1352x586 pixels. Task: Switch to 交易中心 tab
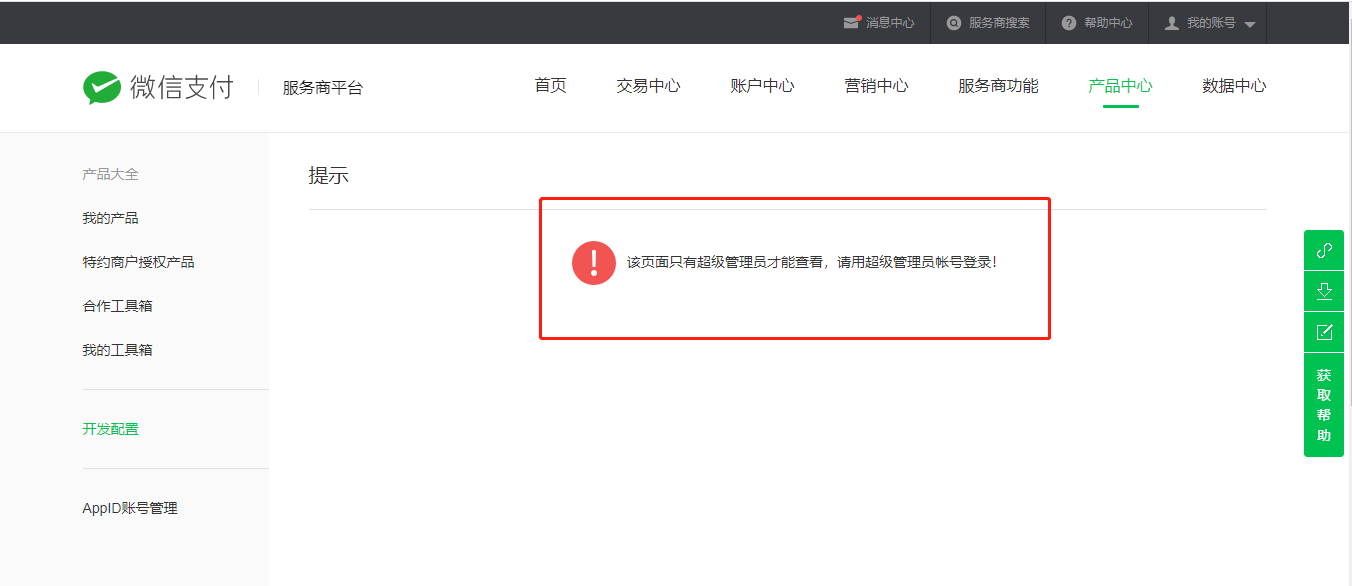[x=648, y=86]
